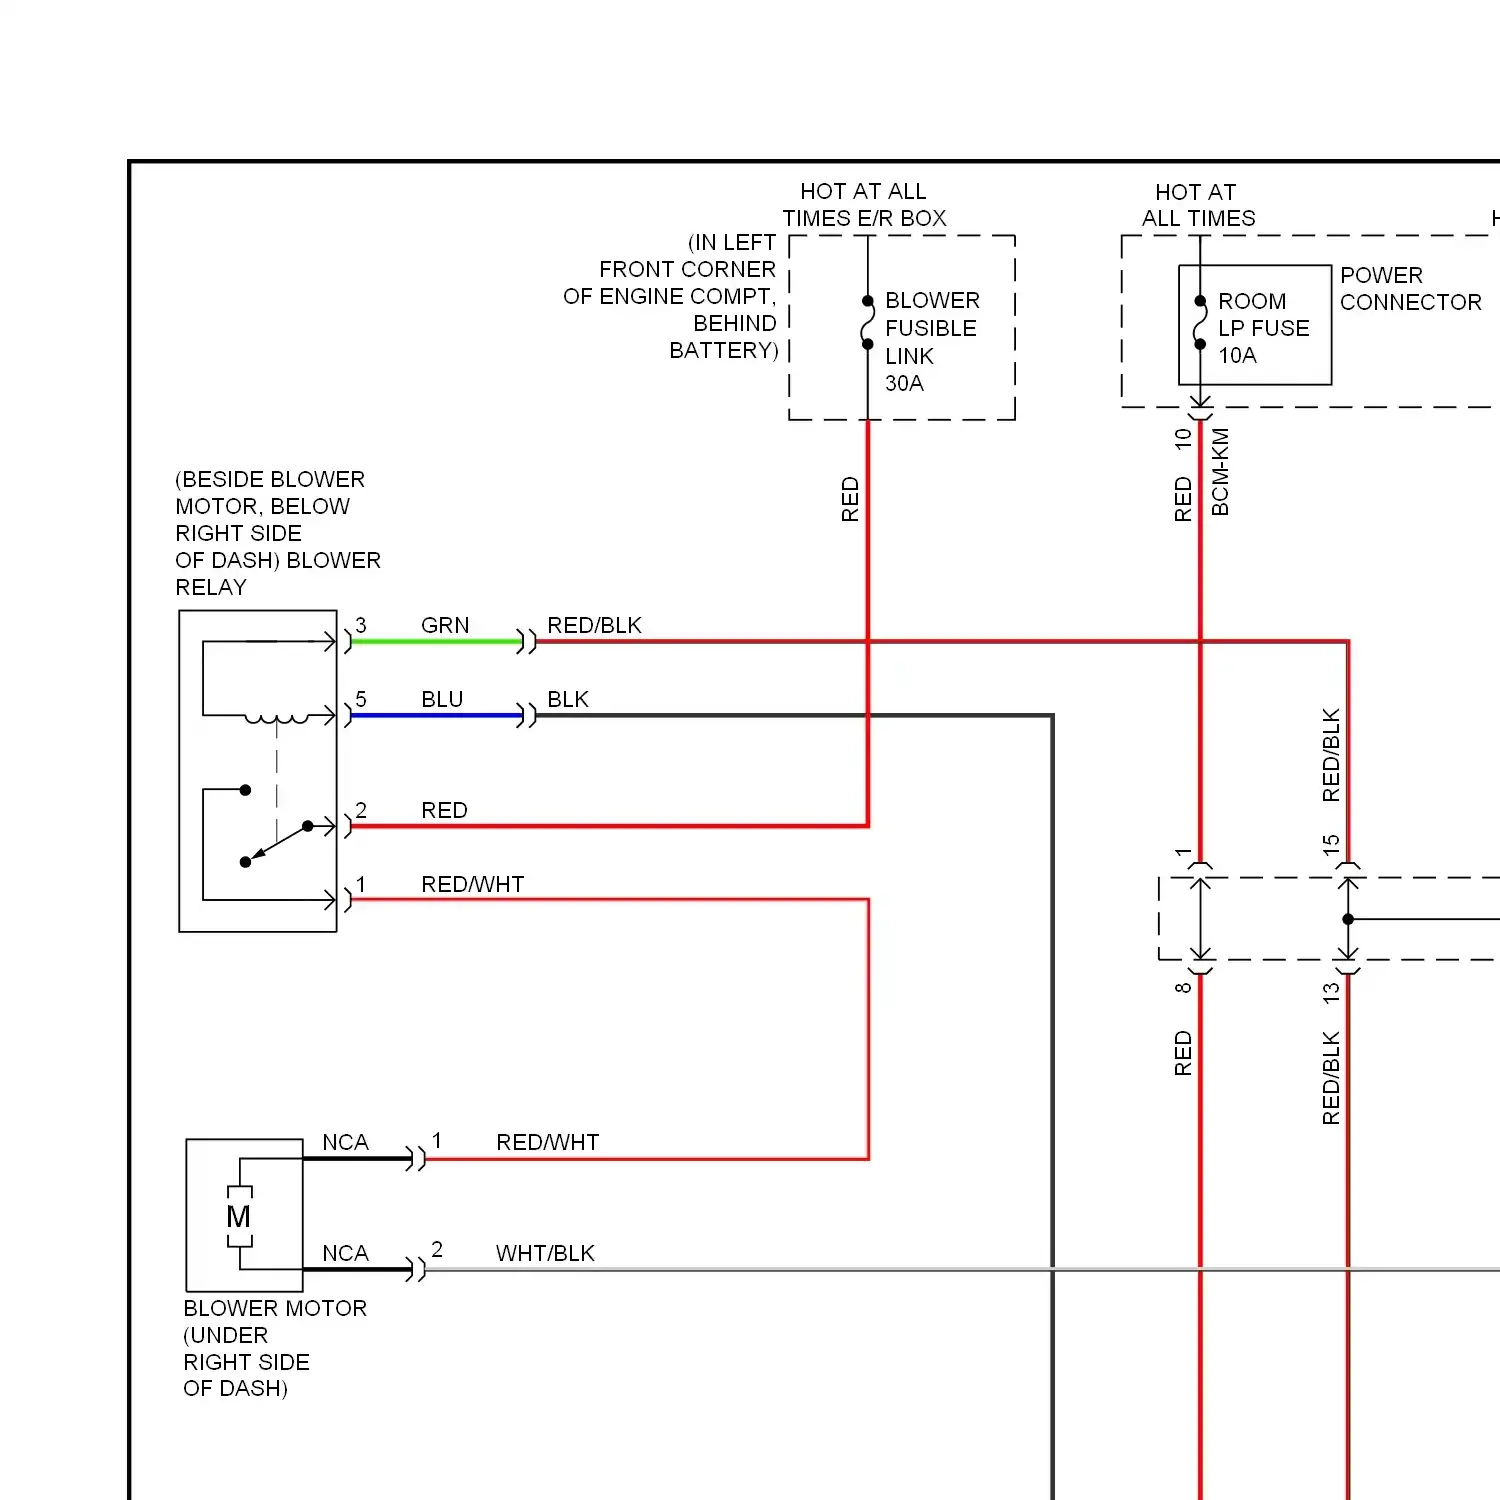The height and width of the screenshot is (1500, 1500).
Task: Click the BLU wire label at relay pin 5
Action: click(442, 699)
